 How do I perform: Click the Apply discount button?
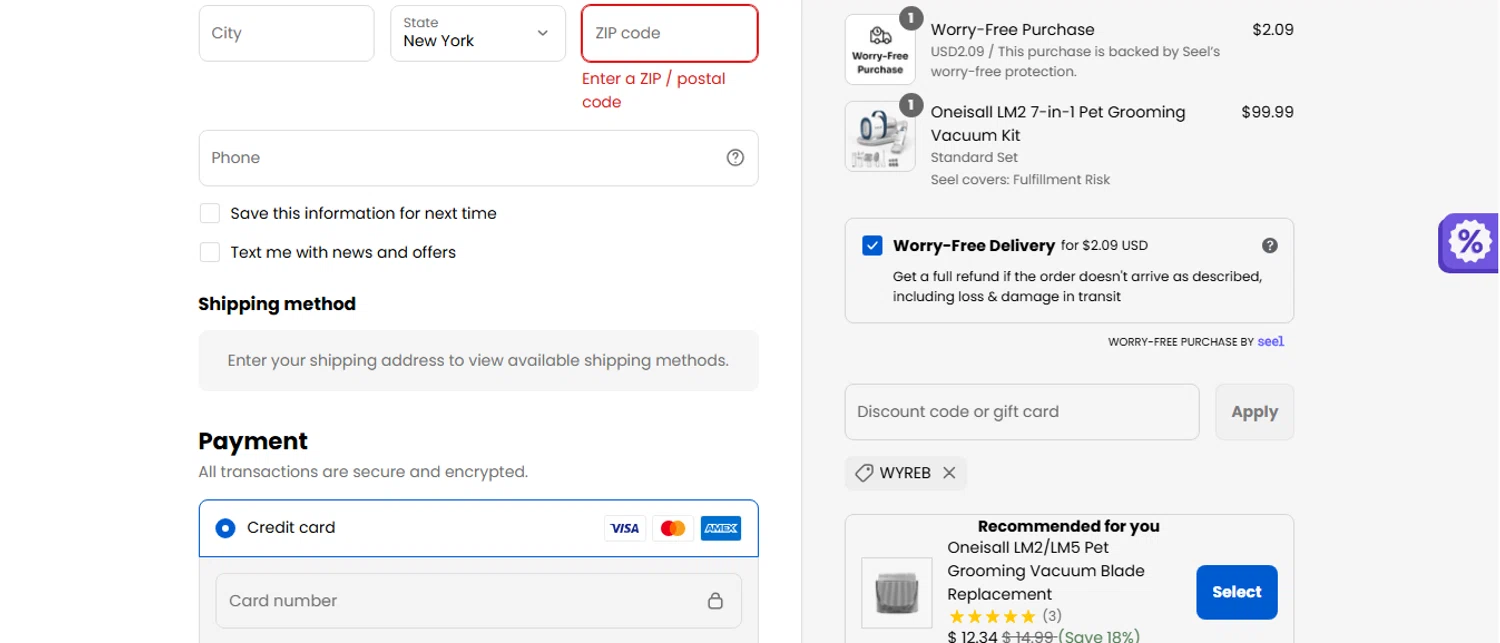pyautogui.click(x=1255, y=412)
